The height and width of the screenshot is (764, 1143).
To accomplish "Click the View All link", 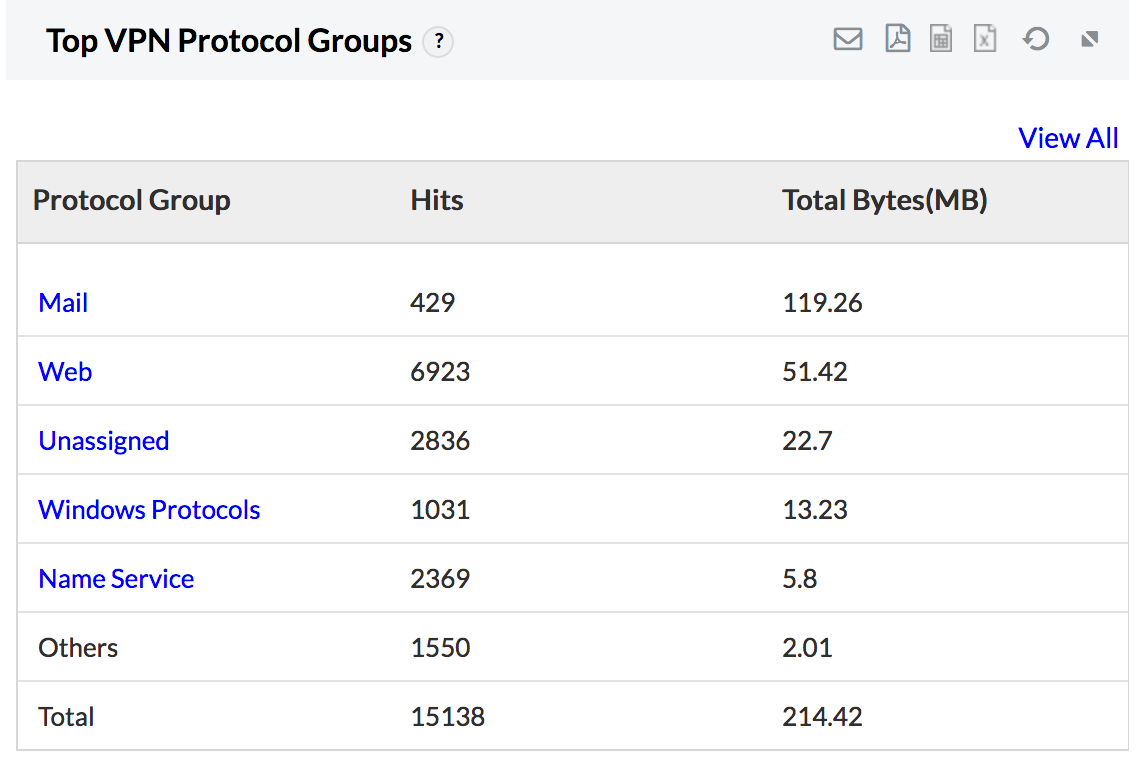I will (1067, 138).
